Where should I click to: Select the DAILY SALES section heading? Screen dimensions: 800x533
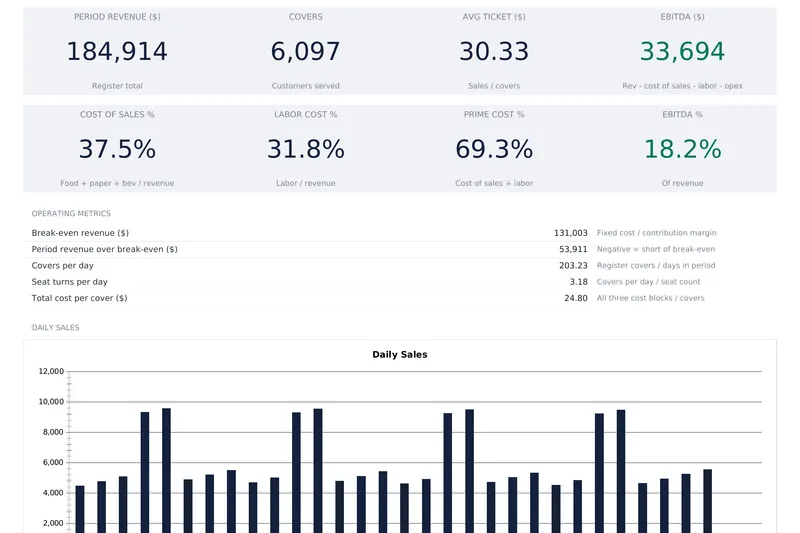click(x=55, y=328)
